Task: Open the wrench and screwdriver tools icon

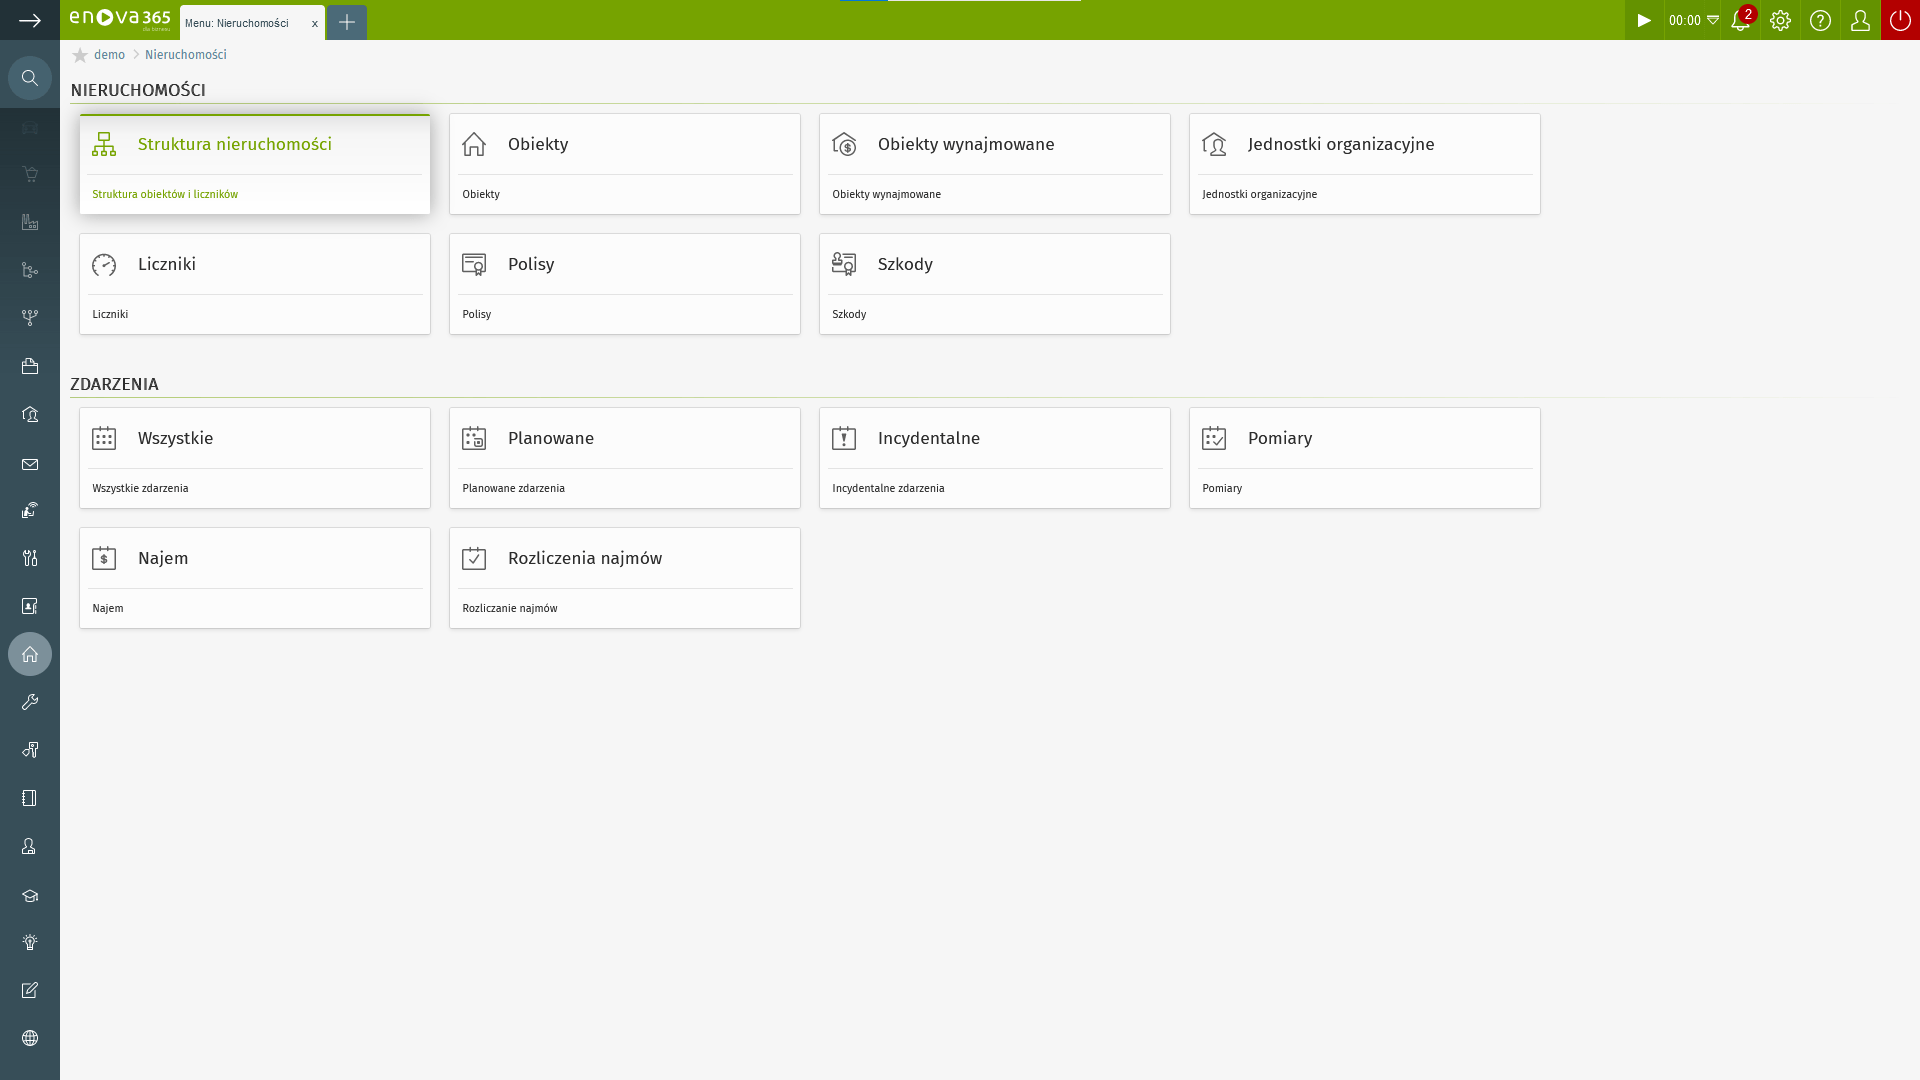Action: (30, 558)
